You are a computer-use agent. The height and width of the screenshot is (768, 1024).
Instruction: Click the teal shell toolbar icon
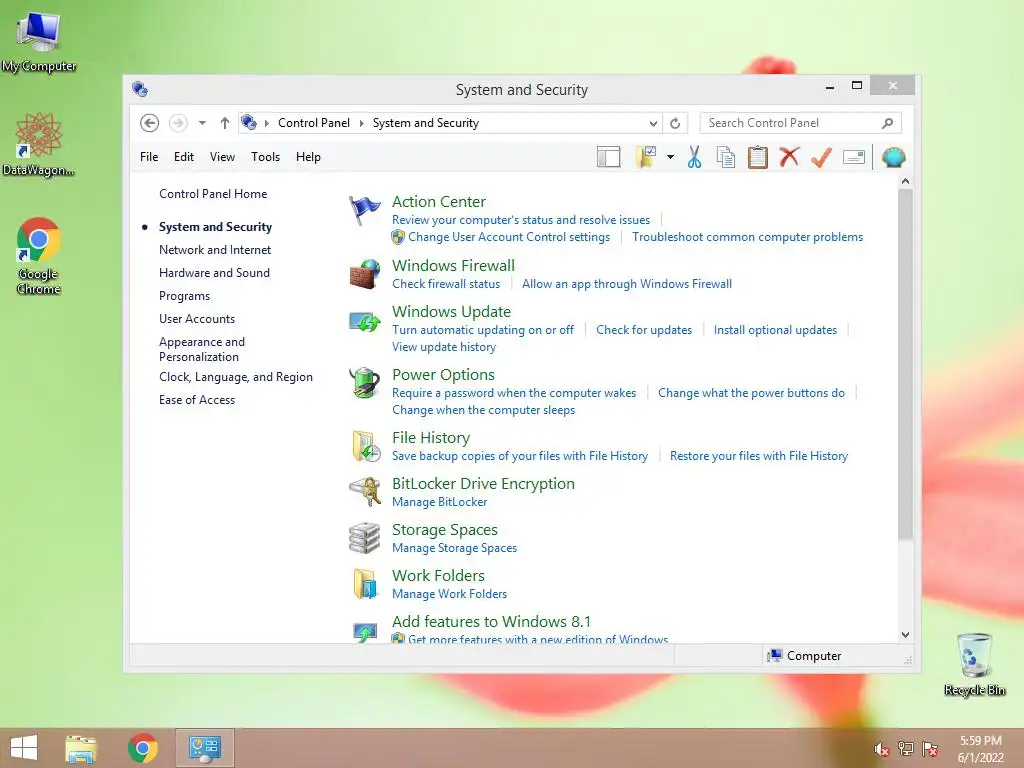pos(893,157)
